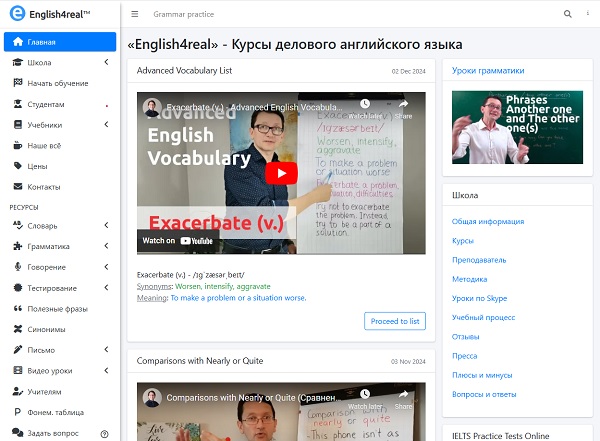The image size is (600, 441).
Task: Click the spell-check icon for Словарь
Action: [18, 225]
